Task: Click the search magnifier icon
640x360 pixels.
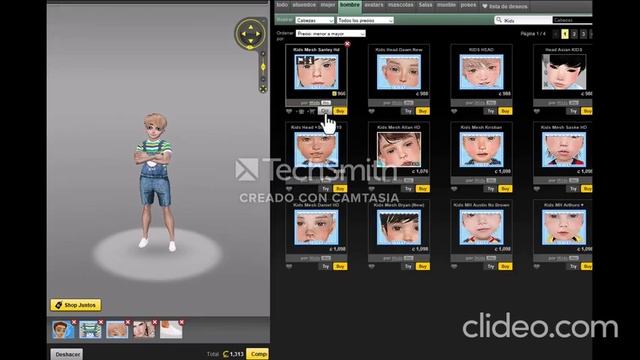Action: click(498, 20)
